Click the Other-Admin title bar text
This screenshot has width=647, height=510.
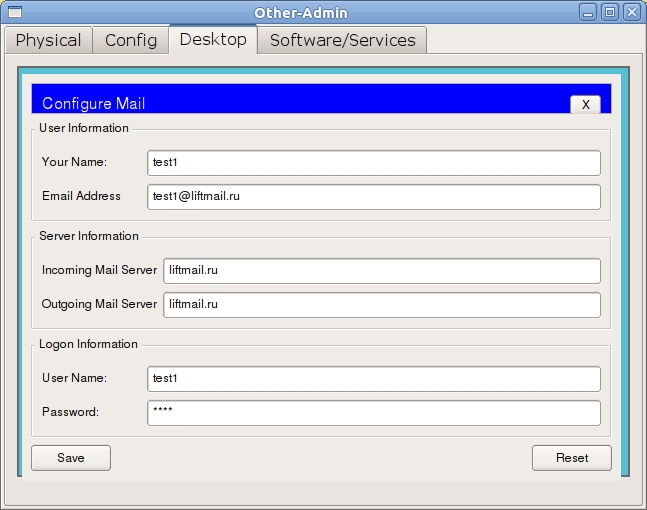pyautogui.click(x=322, y=12)
